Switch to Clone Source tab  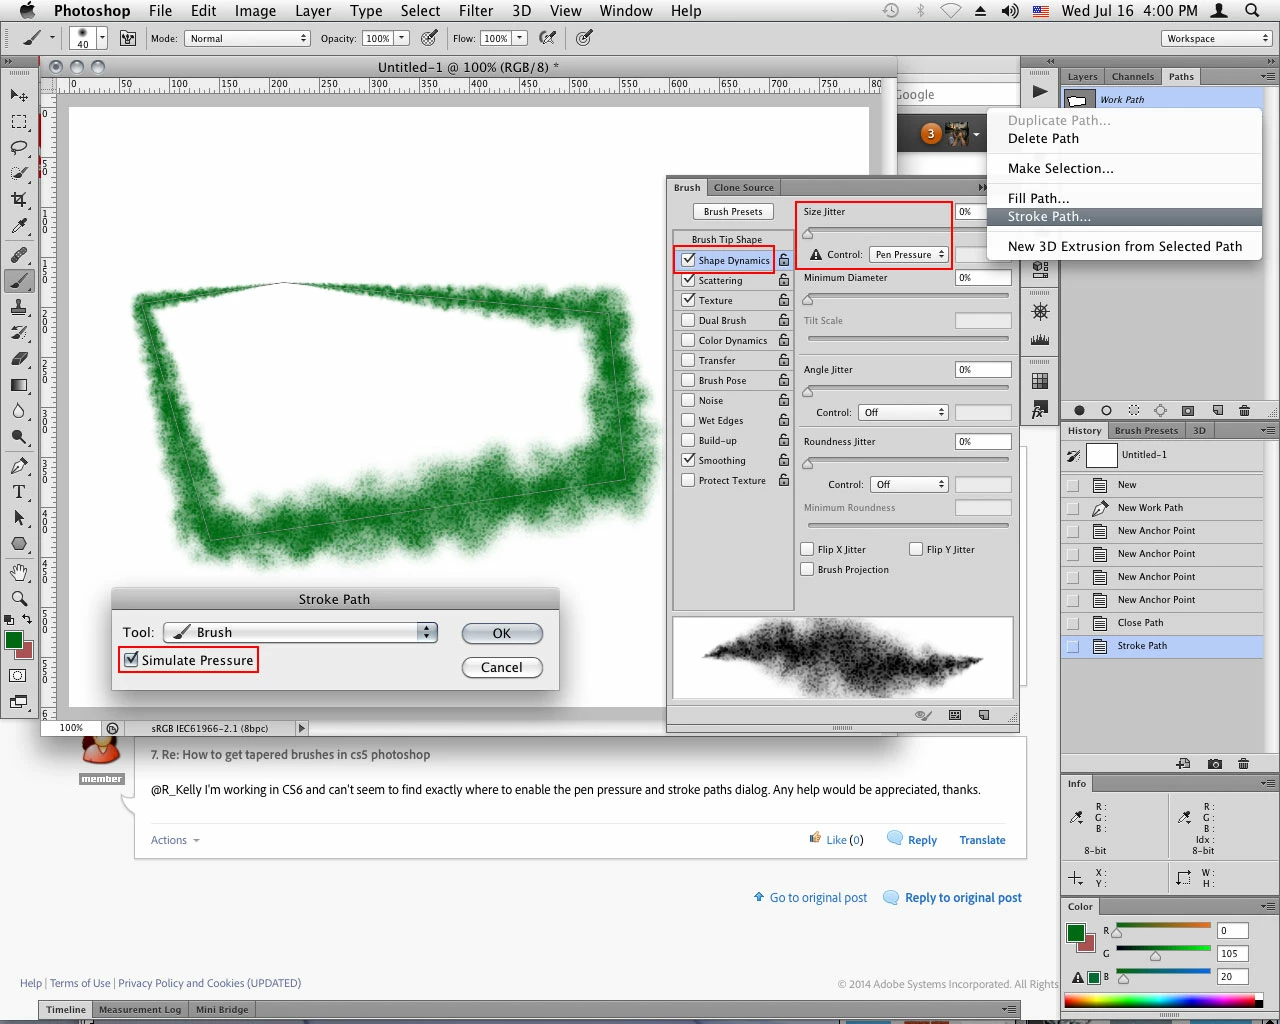pos(743,187)
